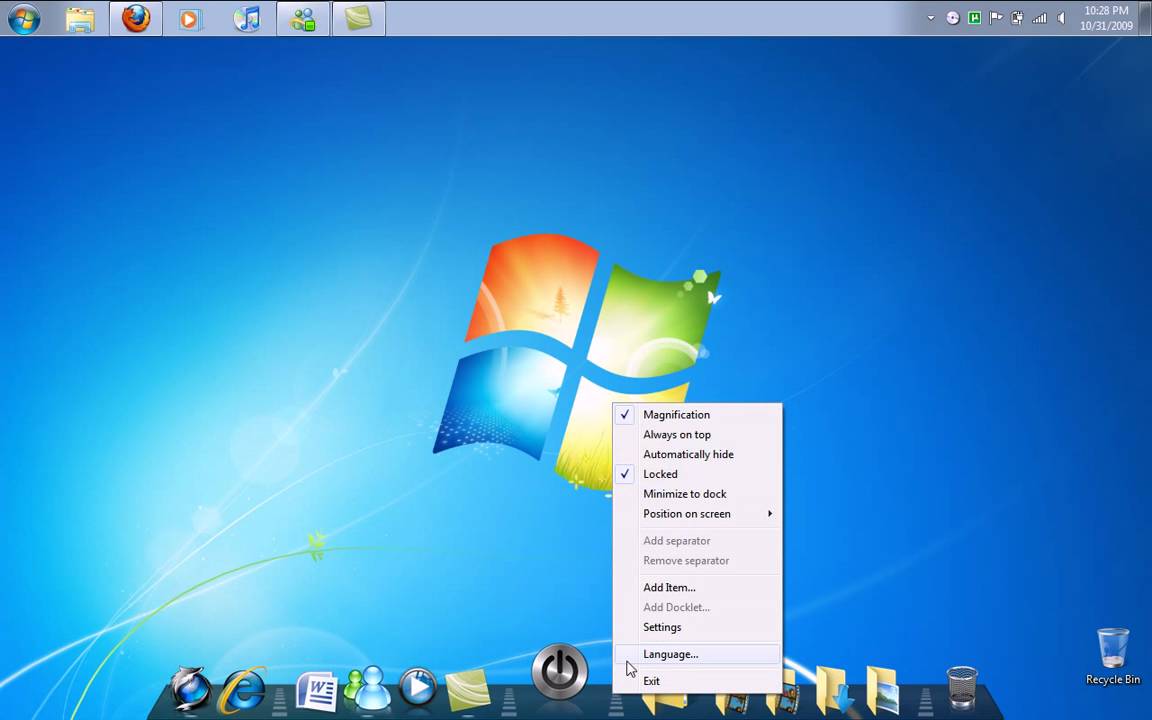Uncheck Magnification in the context menu

698,414
